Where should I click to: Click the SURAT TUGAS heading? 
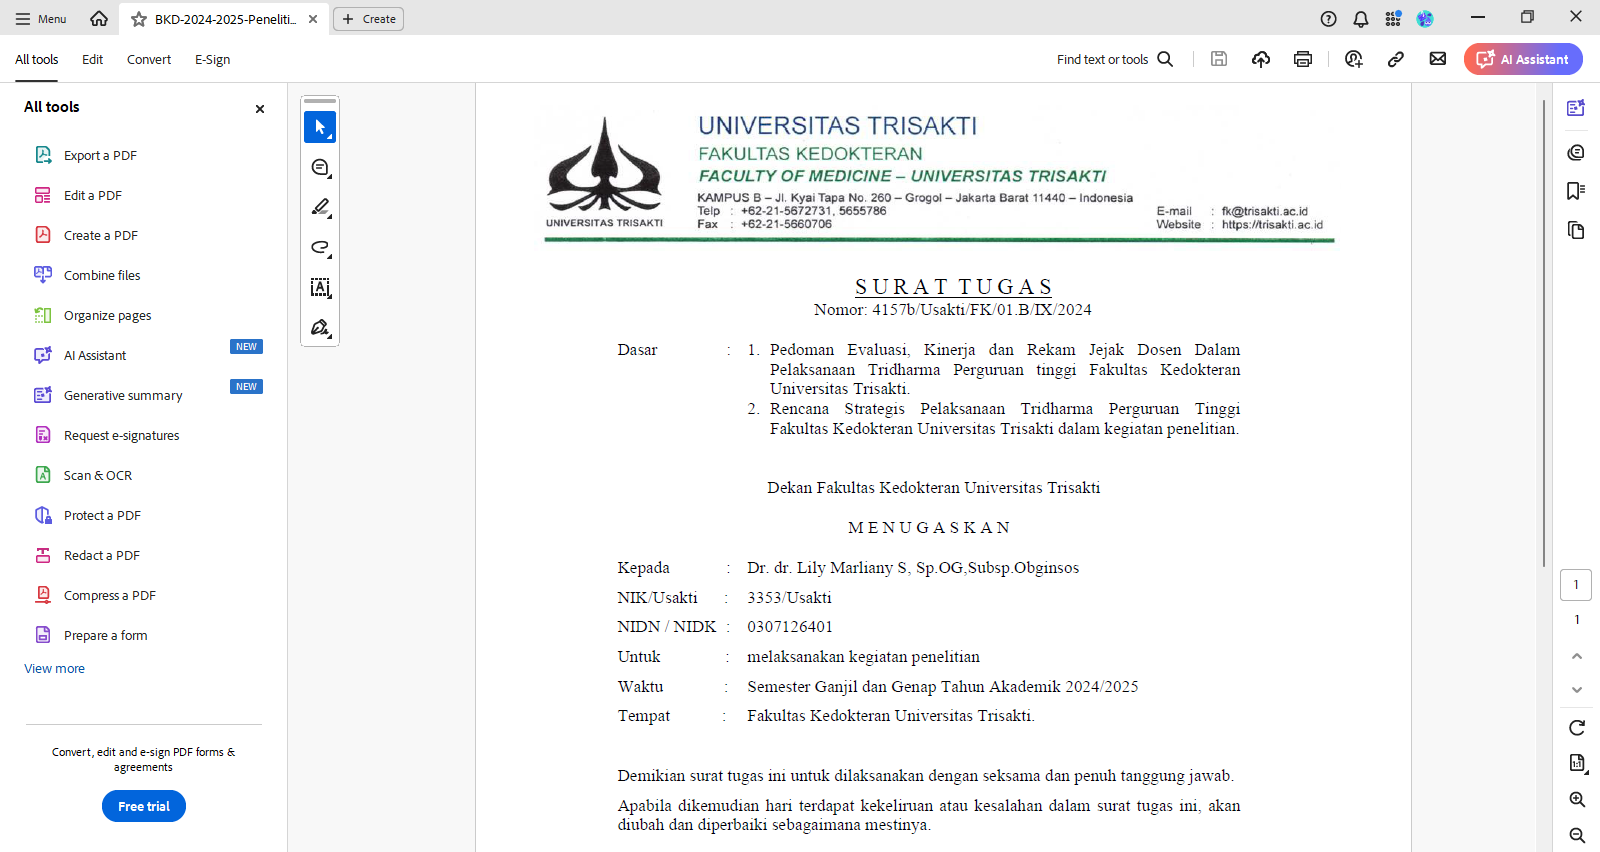pos(954,287)
